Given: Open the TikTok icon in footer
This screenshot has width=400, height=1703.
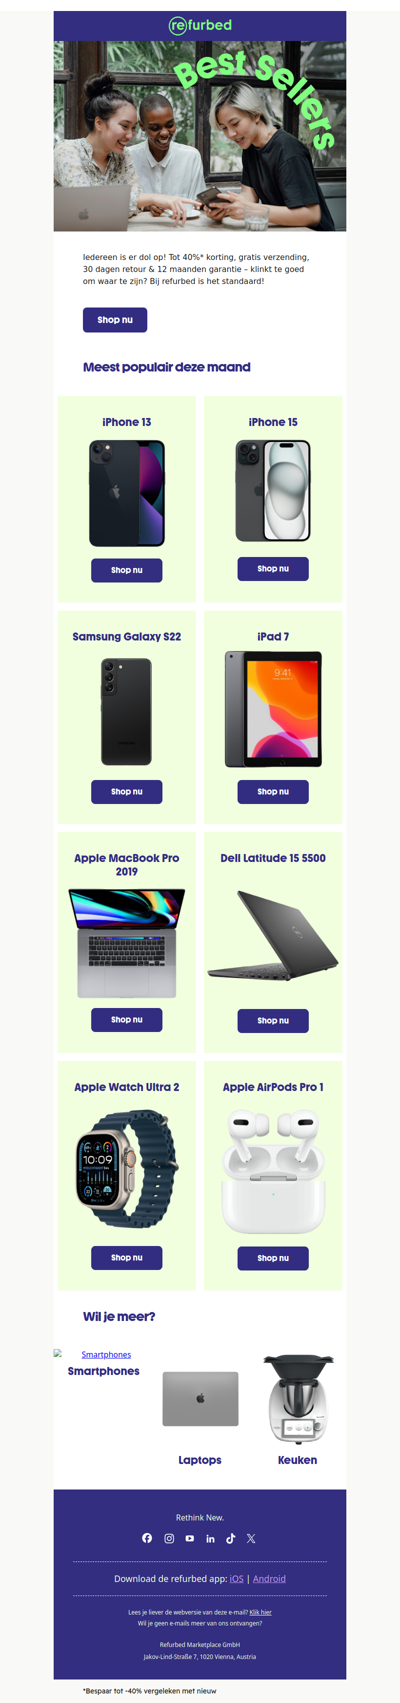Looking at the screenshot, I should click(231, 1538).
